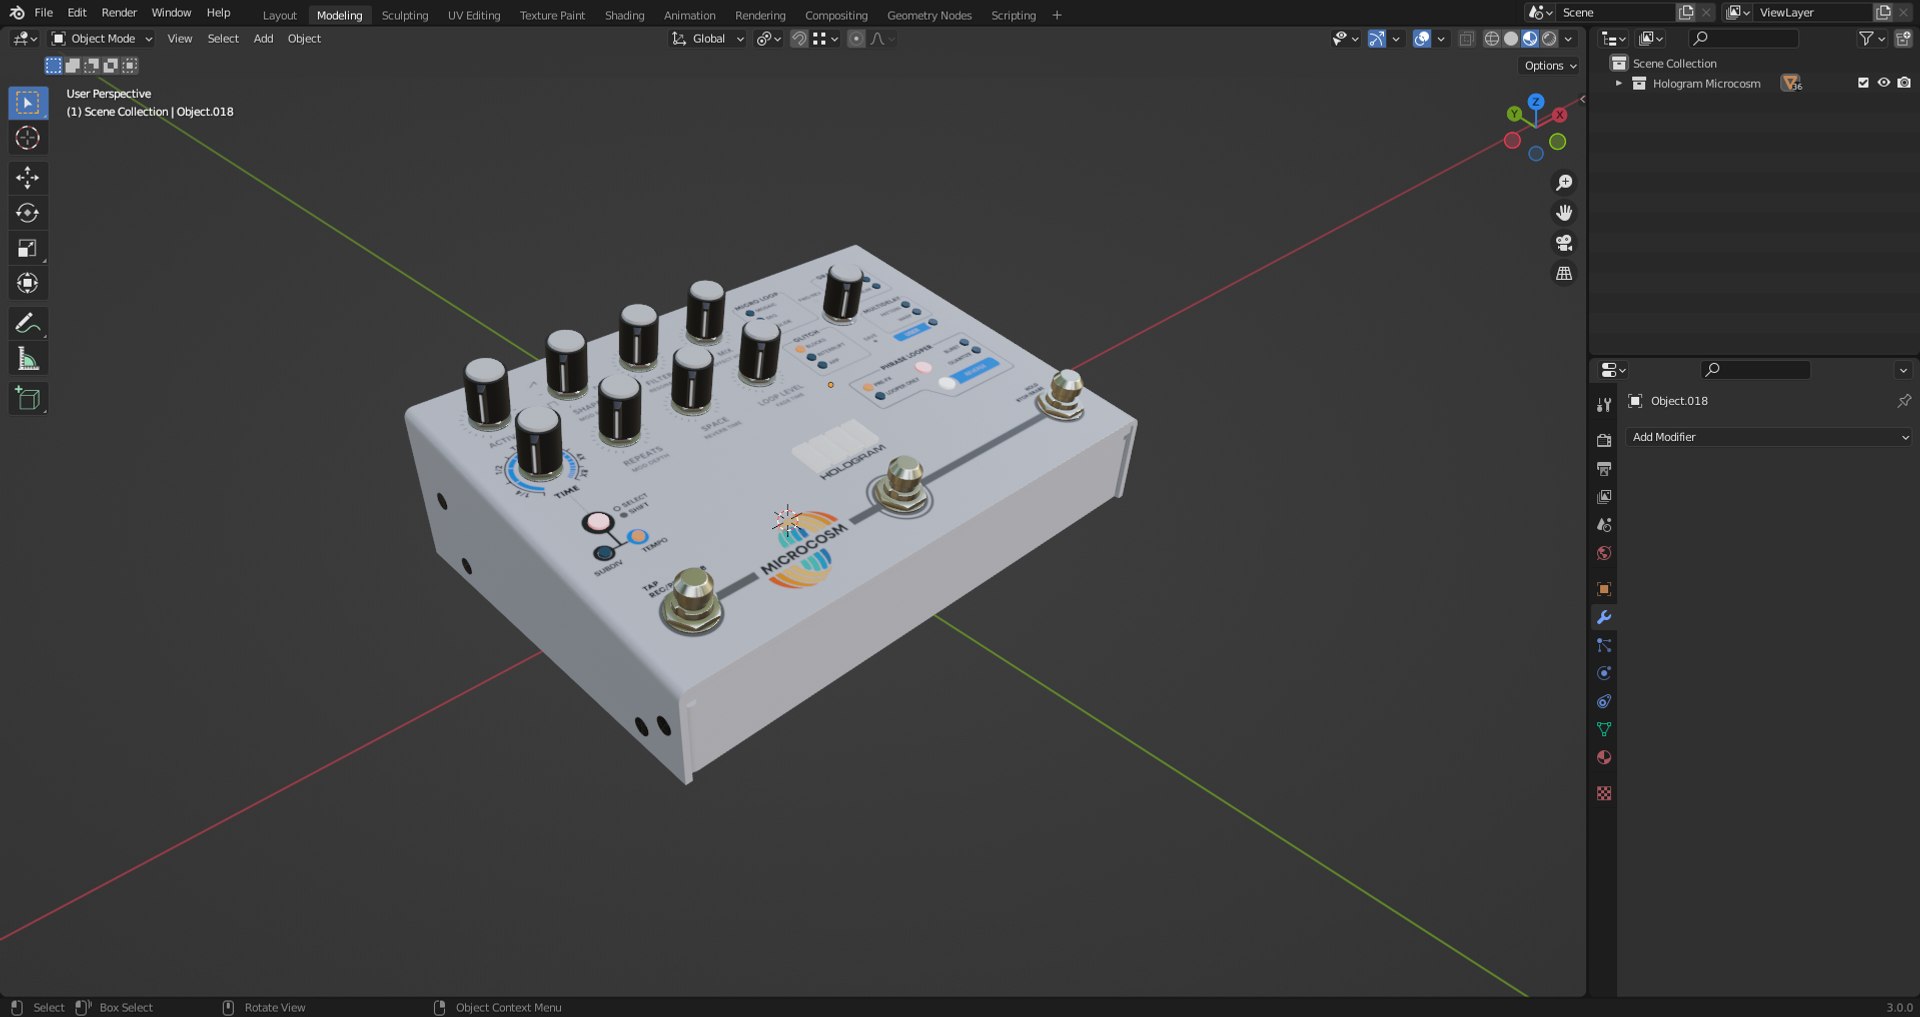Image resolution: width=1920 pixels, height=1017 pixels.
Task: Select the Cursor tool in toolbar
Action: click(x=28, y=138)
